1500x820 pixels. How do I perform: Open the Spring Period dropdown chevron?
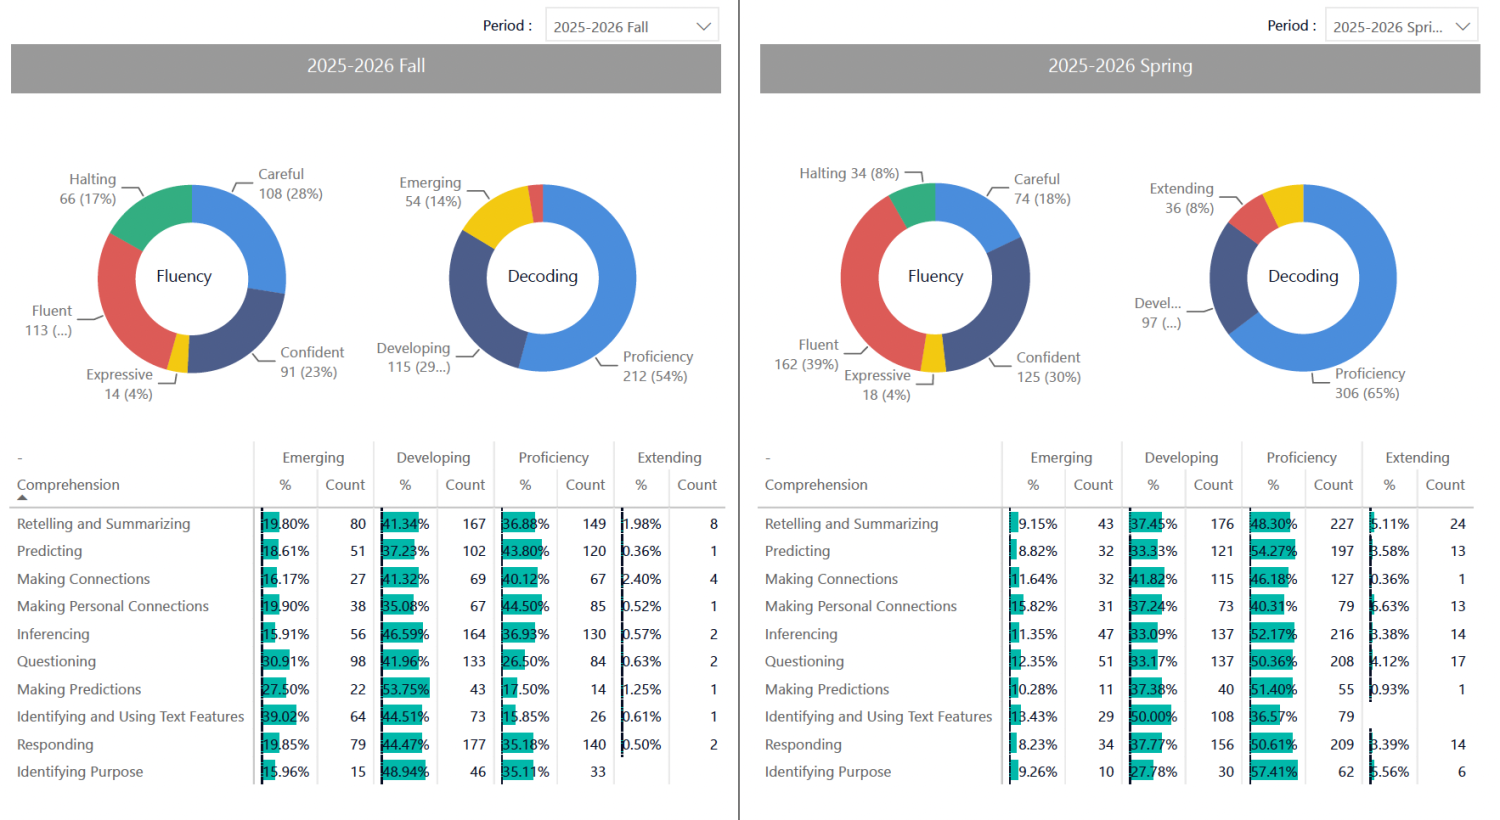[x=1463, y=27]
